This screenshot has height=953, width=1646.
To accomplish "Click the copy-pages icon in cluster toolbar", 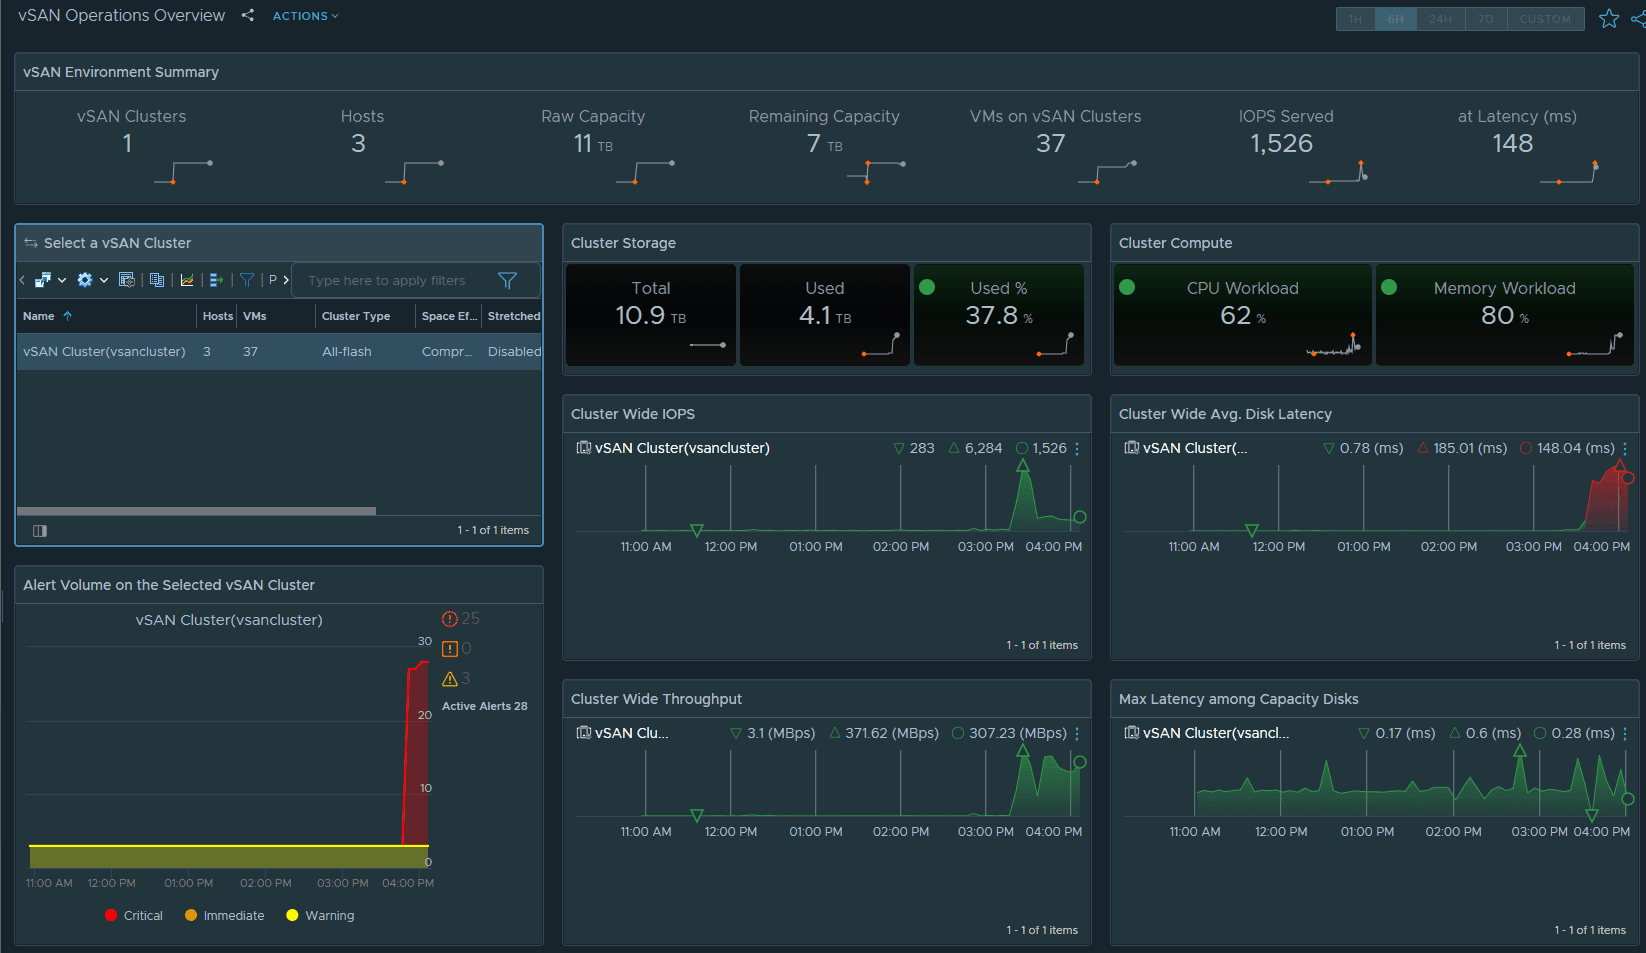I will 157,280.
